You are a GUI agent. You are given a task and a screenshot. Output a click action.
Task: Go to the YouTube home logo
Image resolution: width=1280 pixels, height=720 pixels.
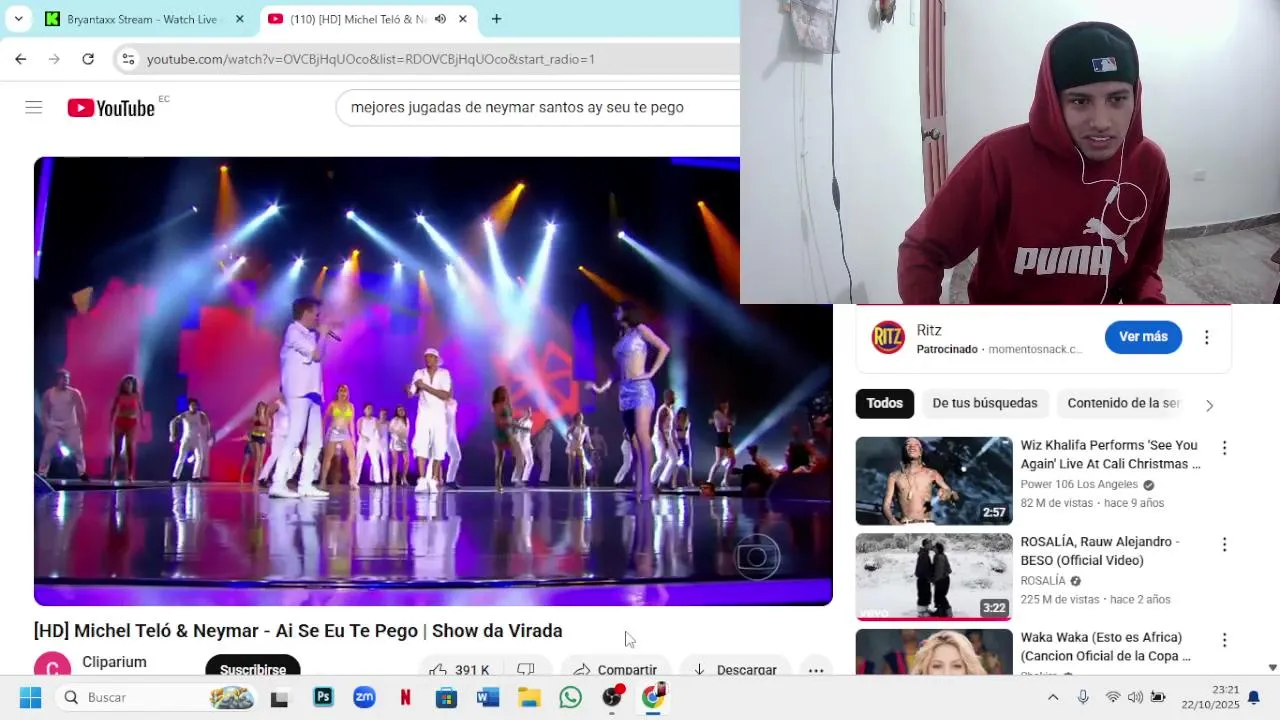coord(111,107)
